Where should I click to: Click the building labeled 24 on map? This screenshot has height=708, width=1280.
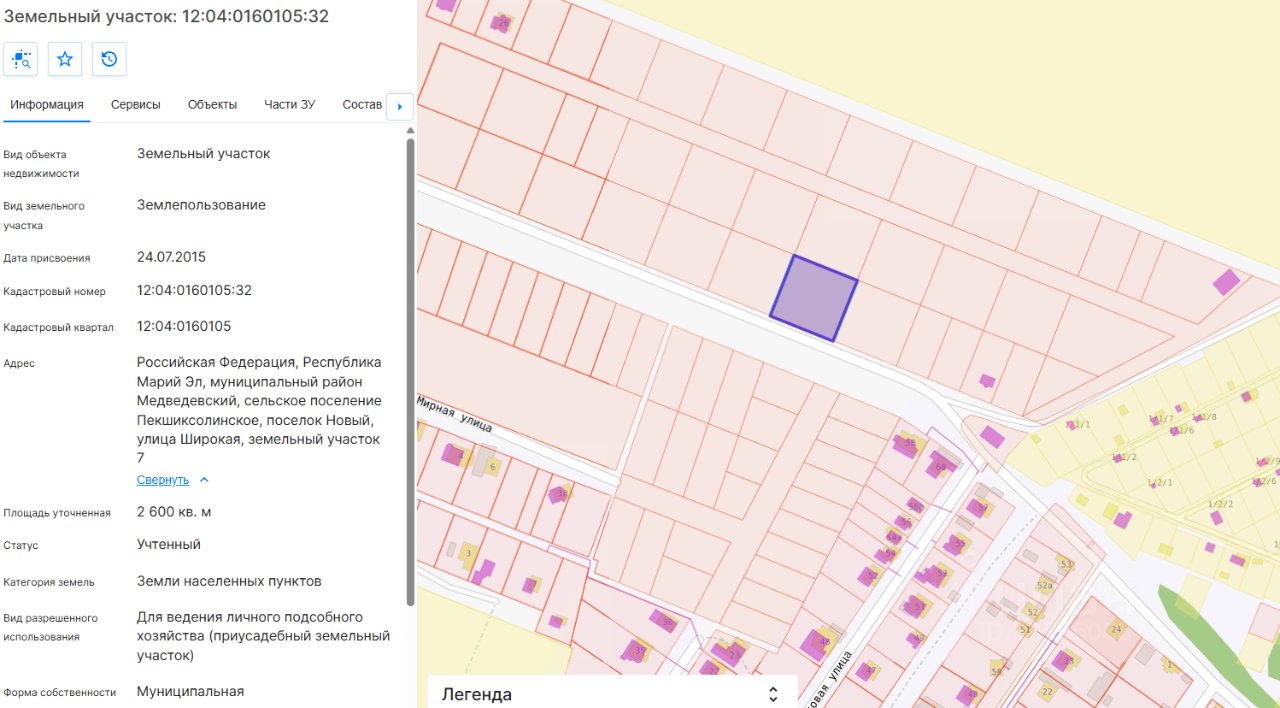coord(1116,629)
